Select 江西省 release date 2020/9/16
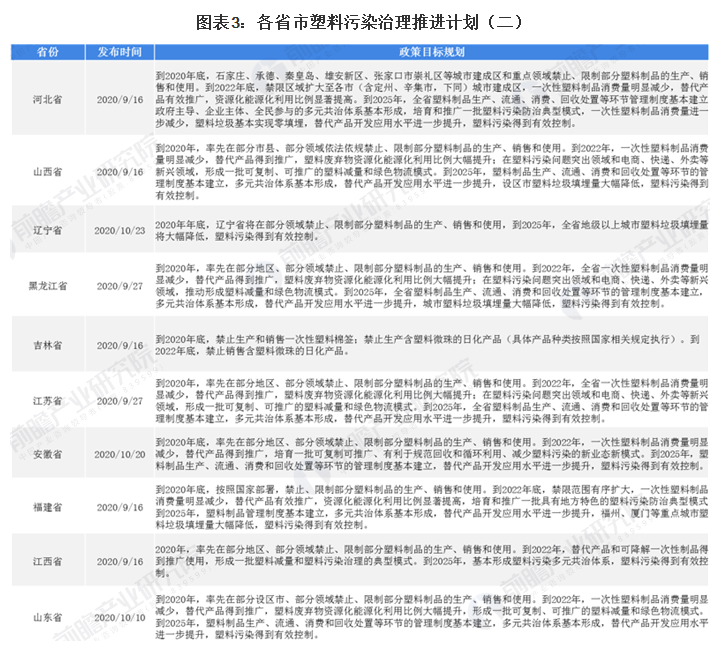 click(120, 561)
